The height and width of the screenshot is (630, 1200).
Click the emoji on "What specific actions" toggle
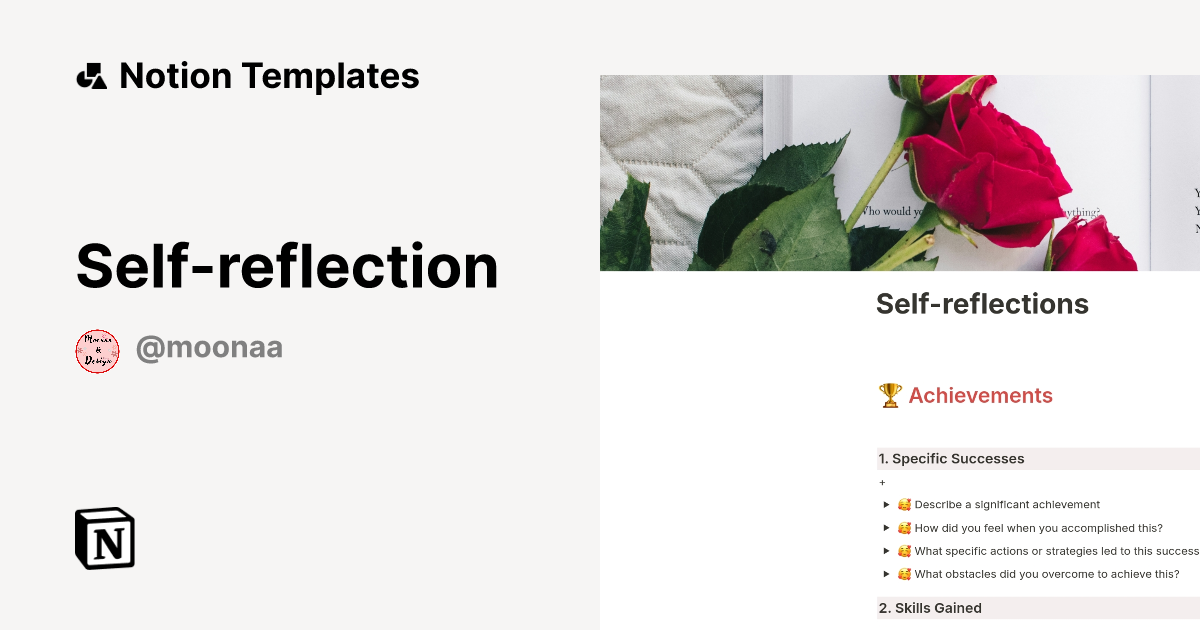[904, 550]
